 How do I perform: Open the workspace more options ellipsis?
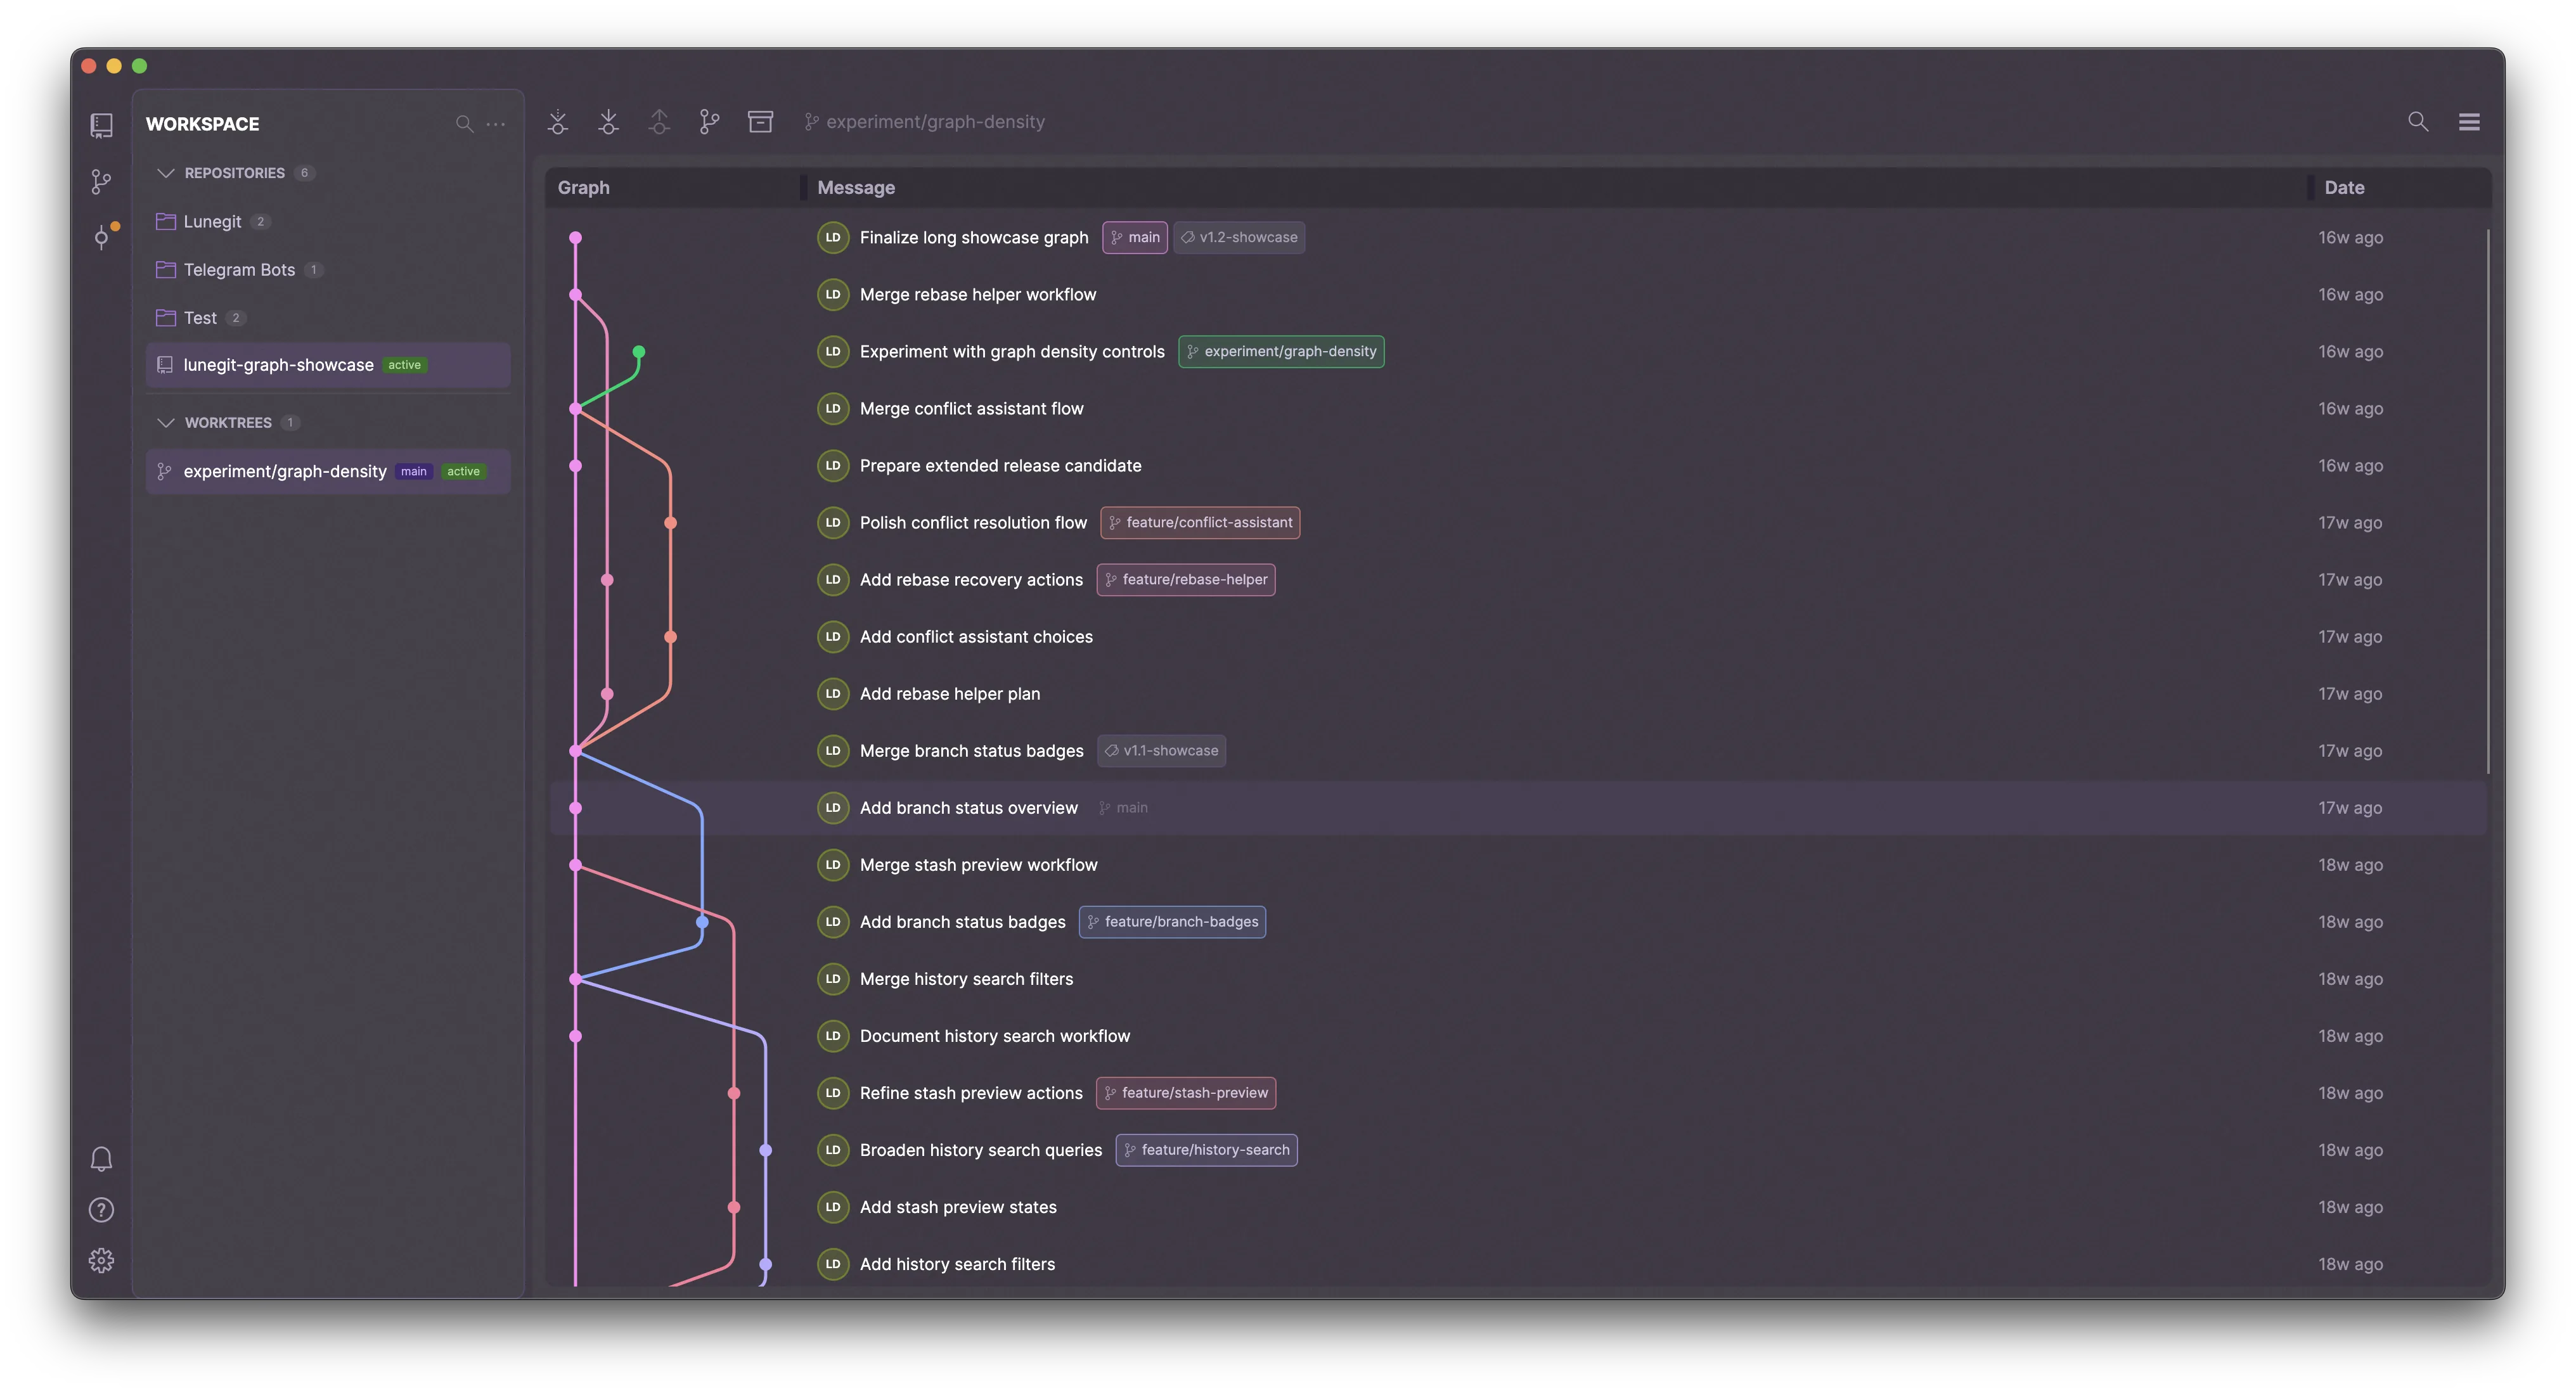pyautogui.click(x=496, y=124)
